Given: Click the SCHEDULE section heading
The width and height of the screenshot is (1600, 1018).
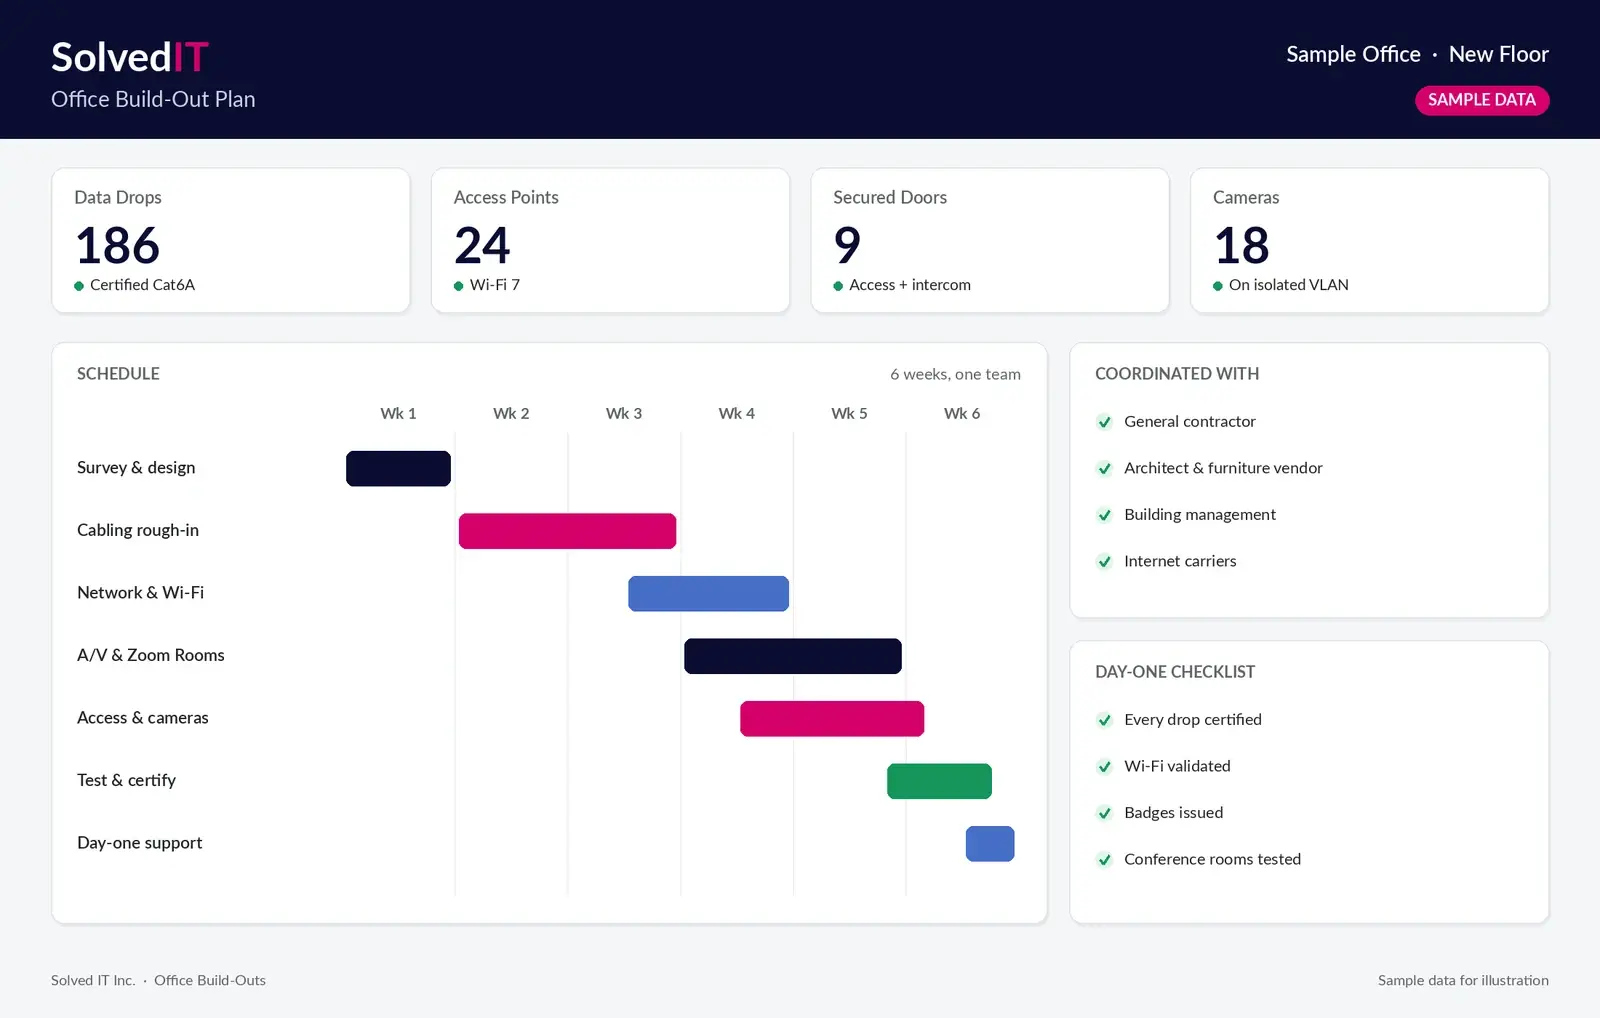Looking at the screenshot, I should 118,374.
